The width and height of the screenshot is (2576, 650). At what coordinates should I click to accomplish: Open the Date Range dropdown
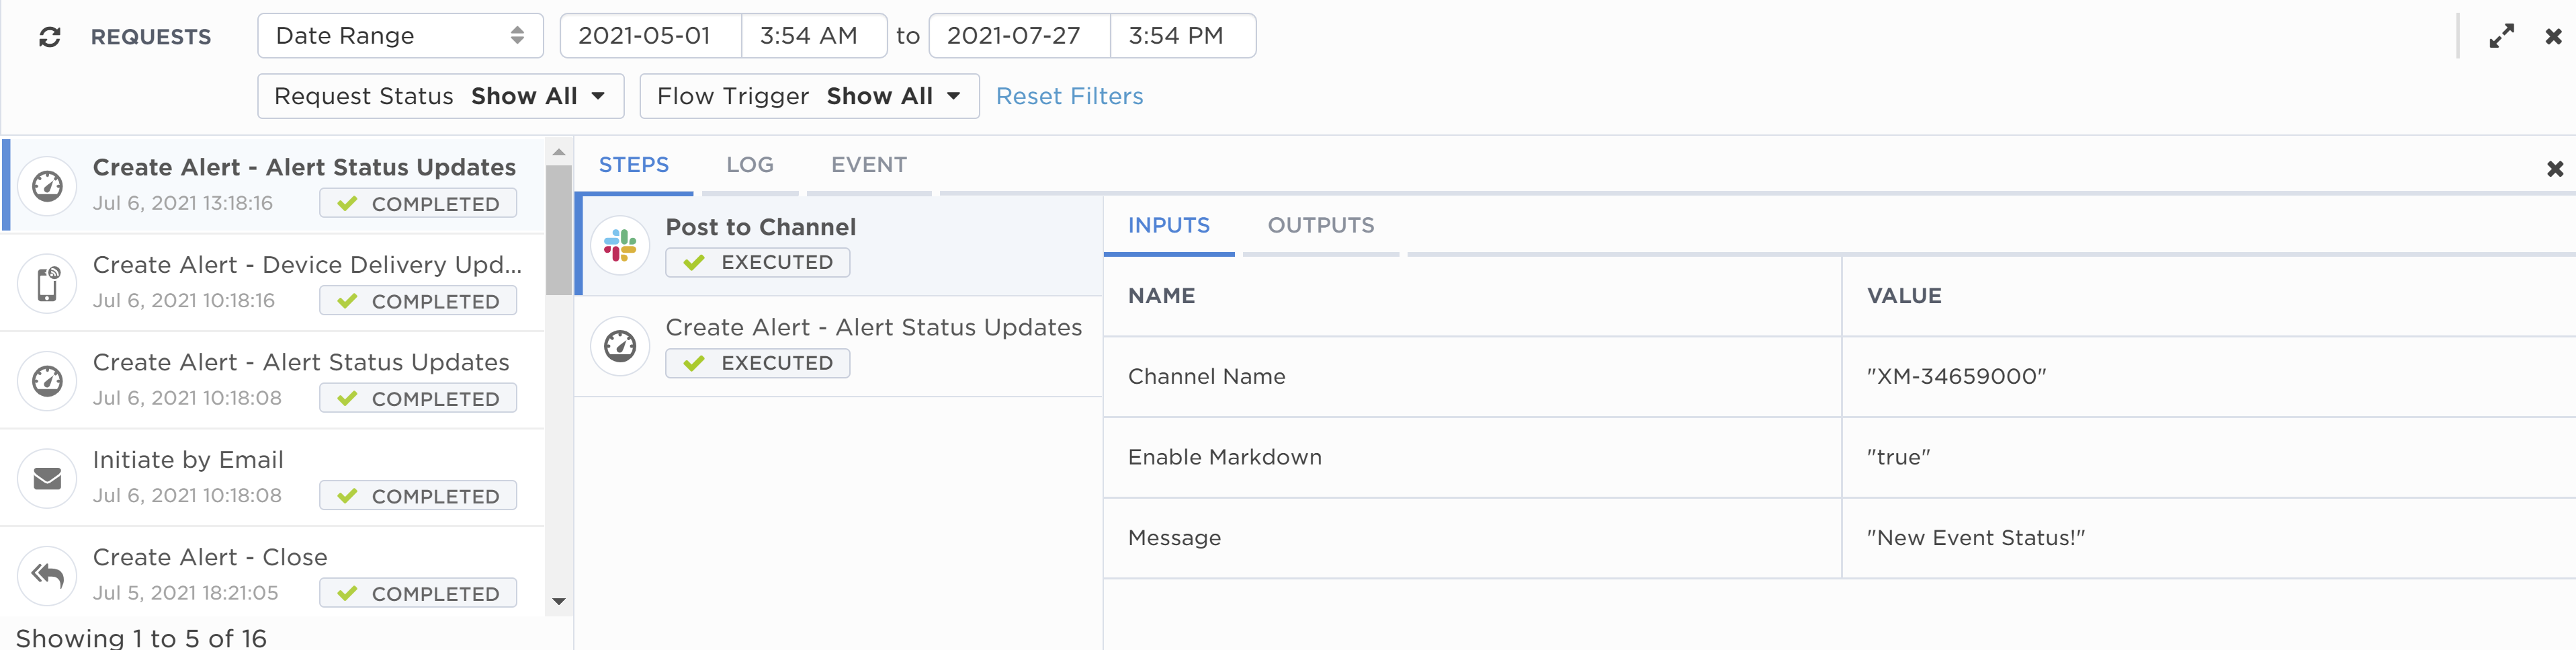click(x=400, y=36)
